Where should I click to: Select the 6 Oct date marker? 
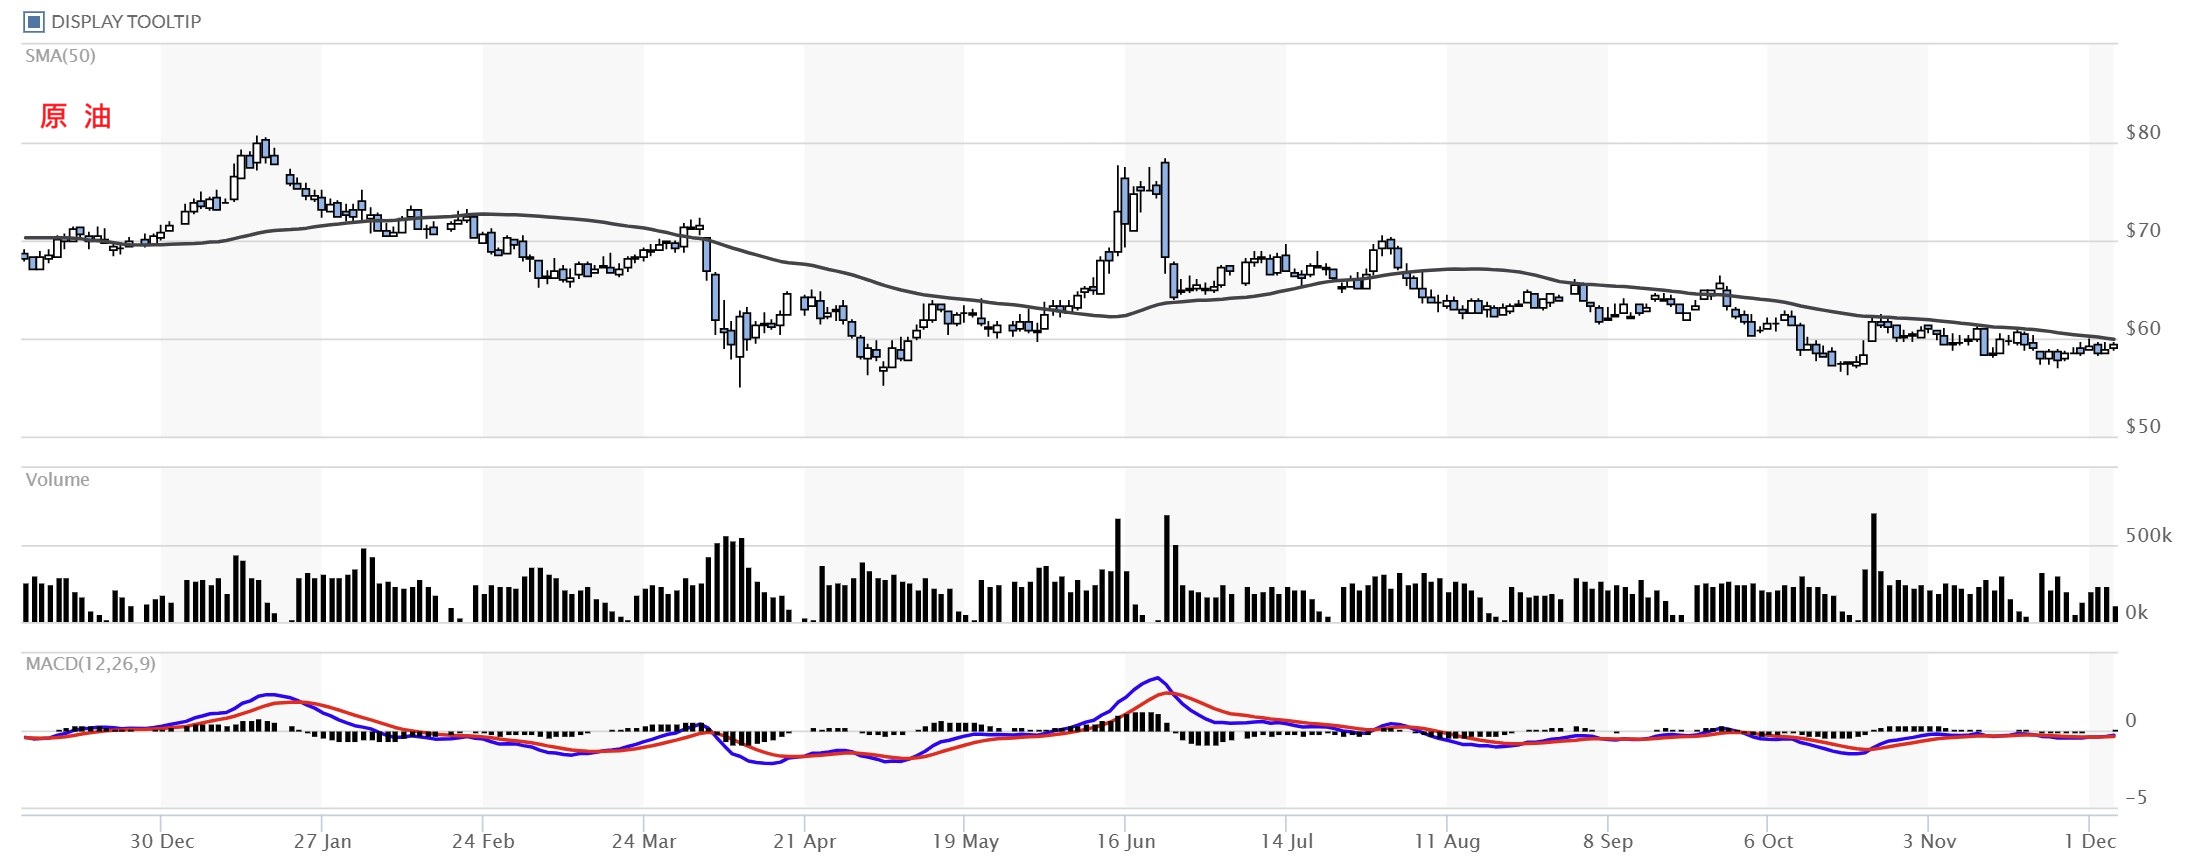pos(1768,841)
